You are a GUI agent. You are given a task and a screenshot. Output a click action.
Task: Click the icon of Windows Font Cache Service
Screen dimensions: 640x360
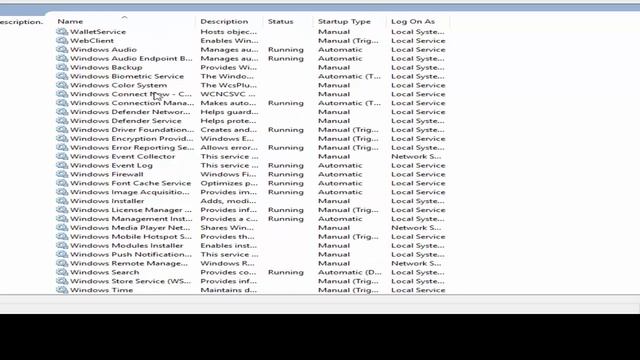tap(62, 183)
